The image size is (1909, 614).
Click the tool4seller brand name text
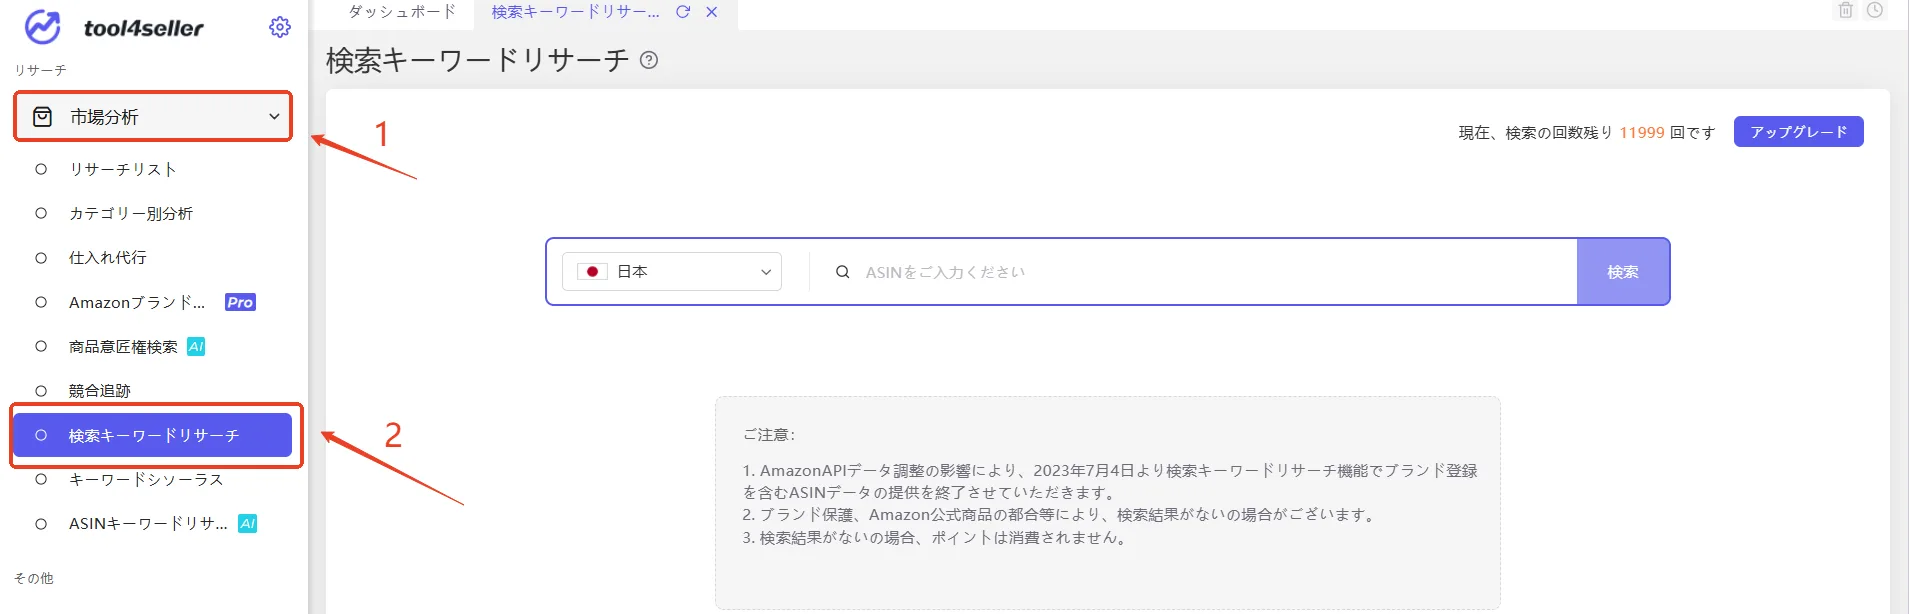click(143, 28)
